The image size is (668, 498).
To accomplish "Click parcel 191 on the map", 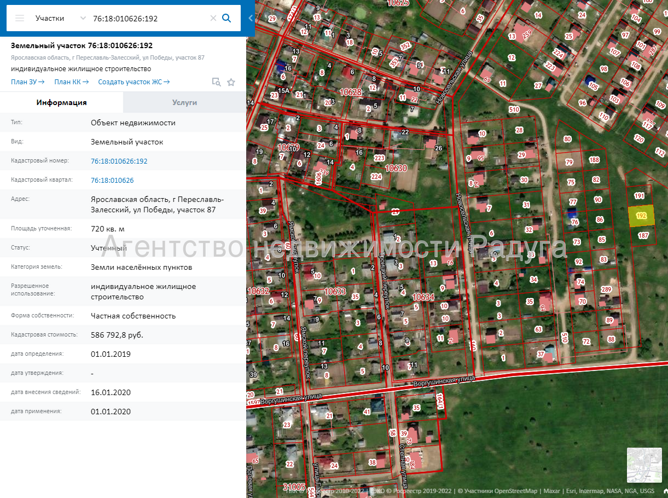I will pos(639,196).
